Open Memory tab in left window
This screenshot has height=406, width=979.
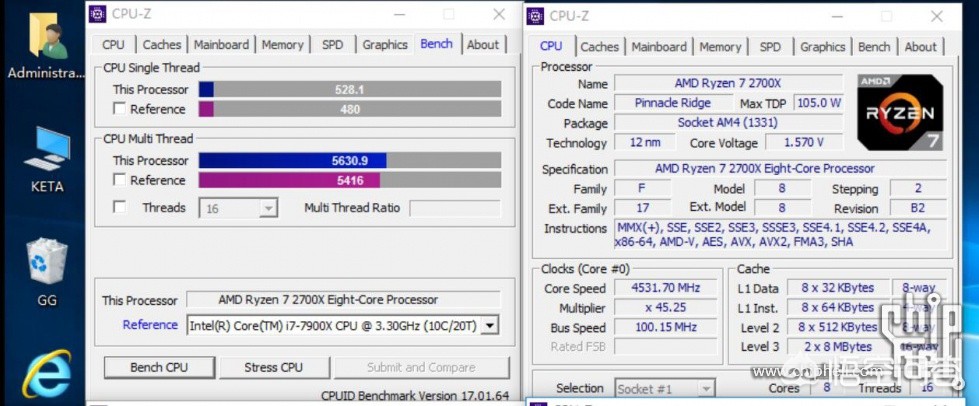(282, 45)
